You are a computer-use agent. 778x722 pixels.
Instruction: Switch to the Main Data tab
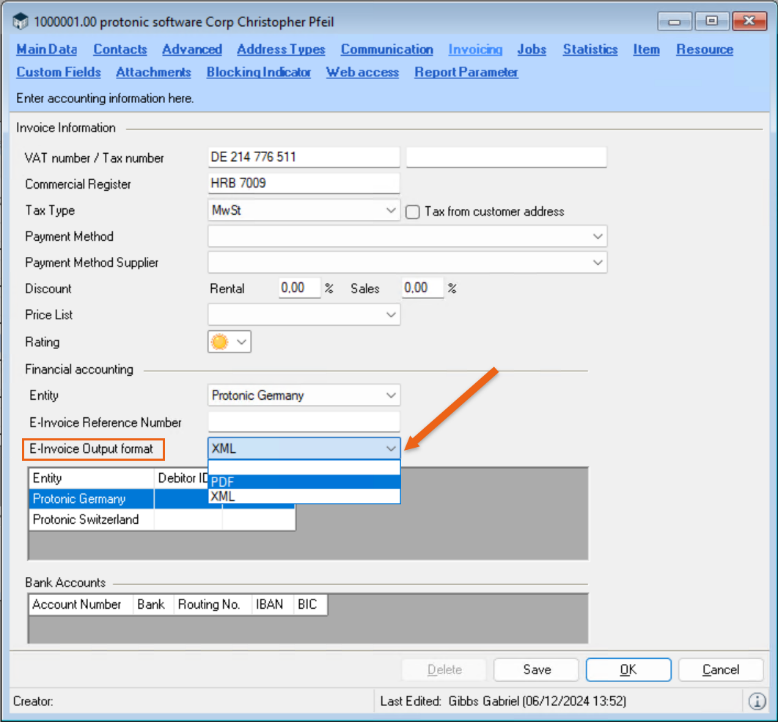tap(47, 49)
